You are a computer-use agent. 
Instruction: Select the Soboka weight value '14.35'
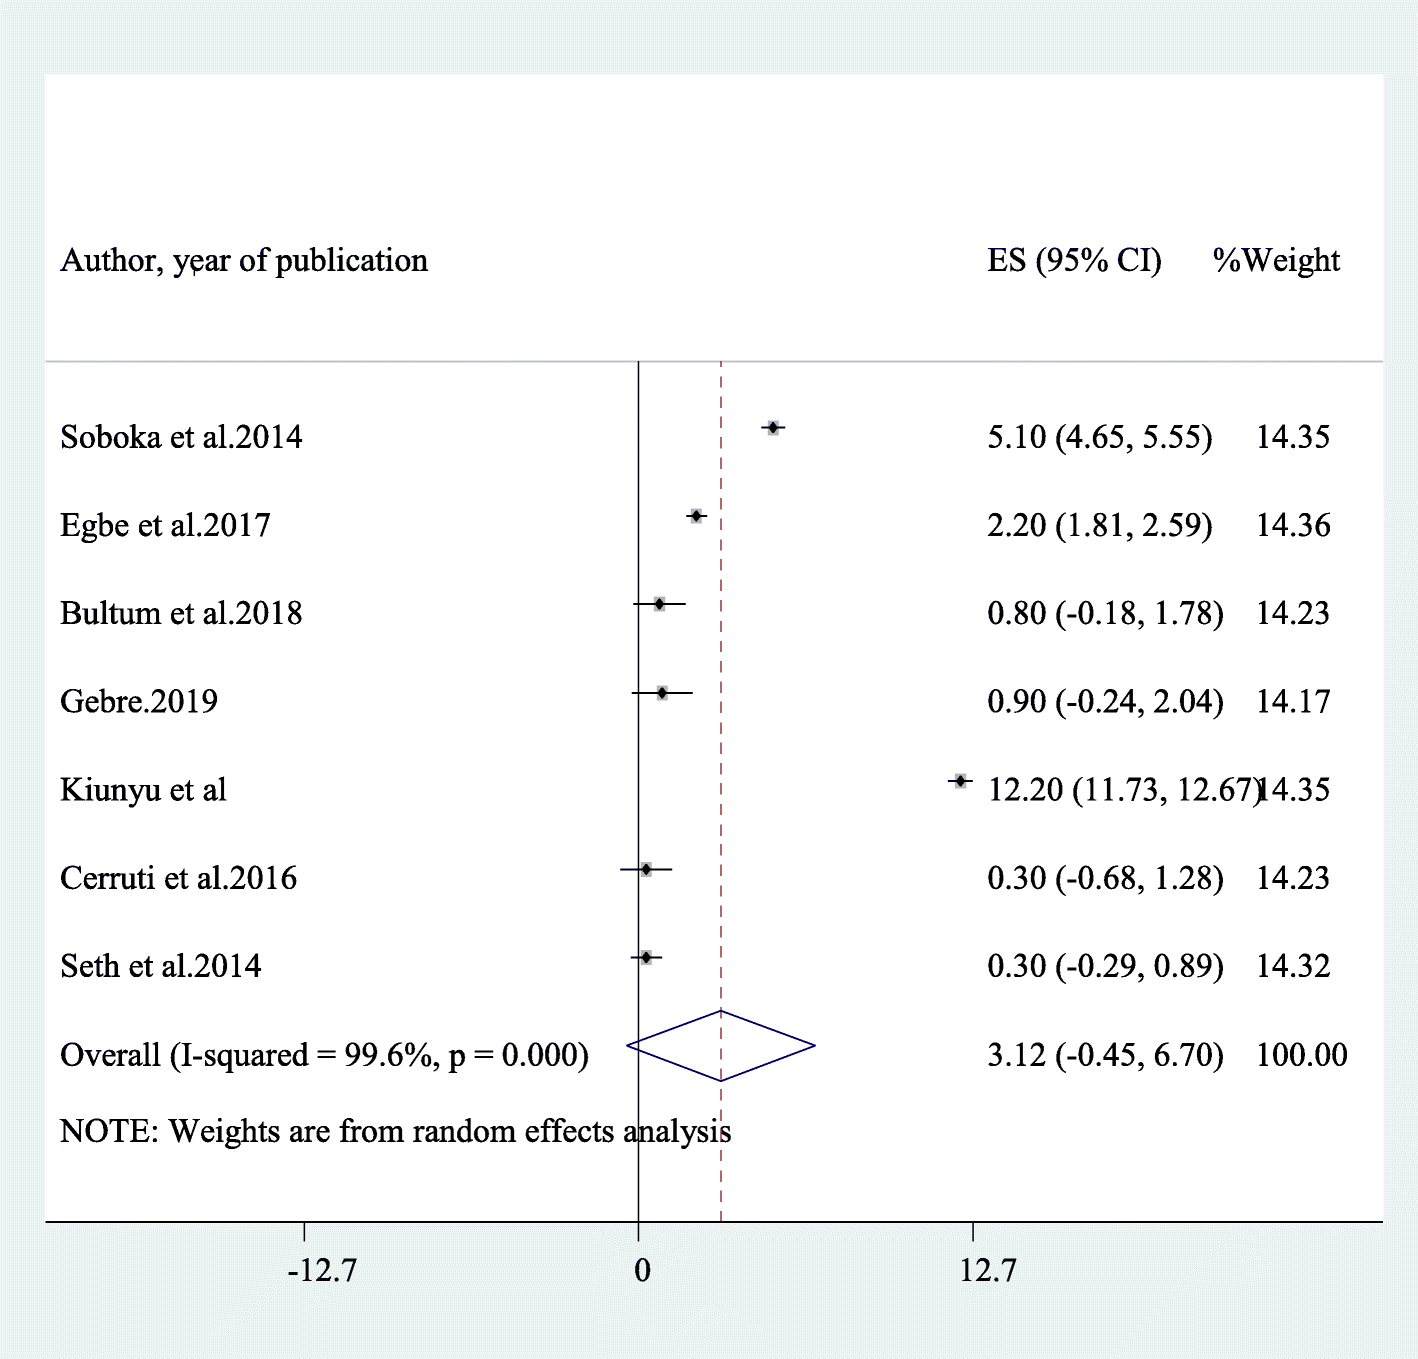tap(1293, 437)
